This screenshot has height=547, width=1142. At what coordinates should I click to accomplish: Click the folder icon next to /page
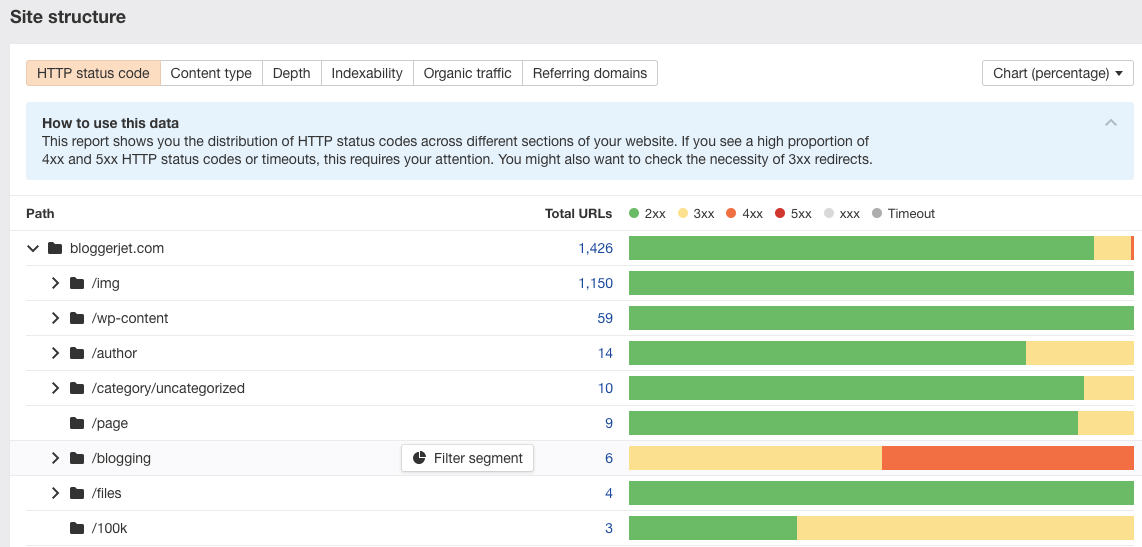77,423
